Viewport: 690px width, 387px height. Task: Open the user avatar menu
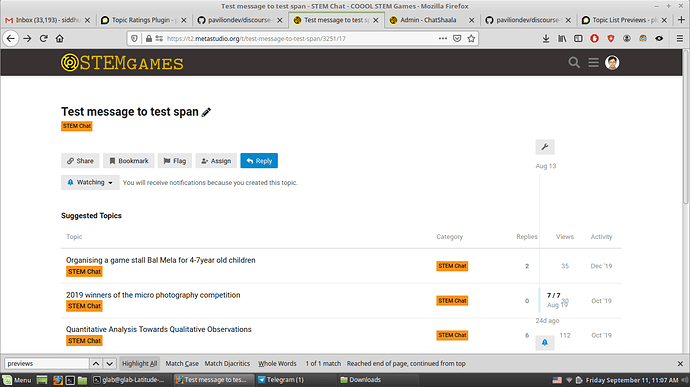(x=612, y=63)
